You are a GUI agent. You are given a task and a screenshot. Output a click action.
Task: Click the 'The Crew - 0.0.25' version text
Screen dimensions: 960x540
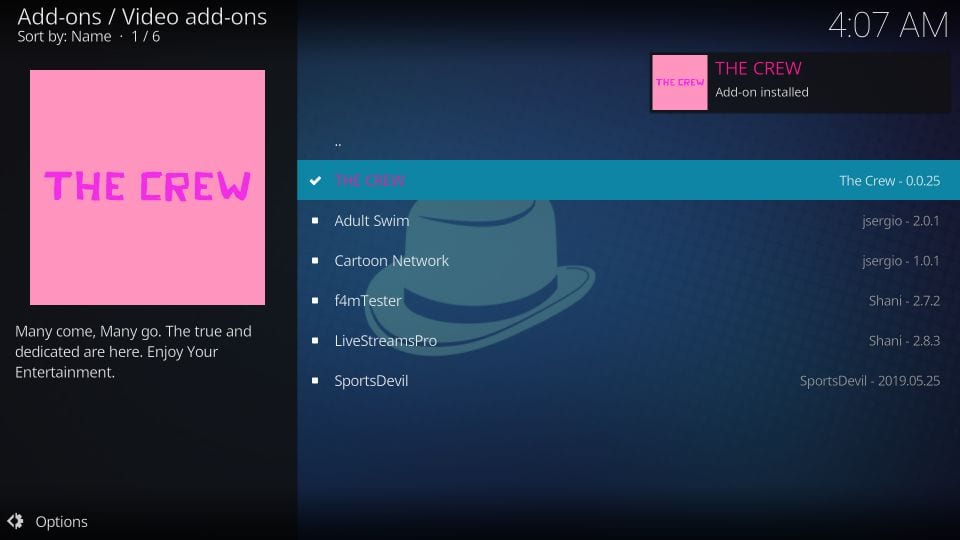coord(890,181)
